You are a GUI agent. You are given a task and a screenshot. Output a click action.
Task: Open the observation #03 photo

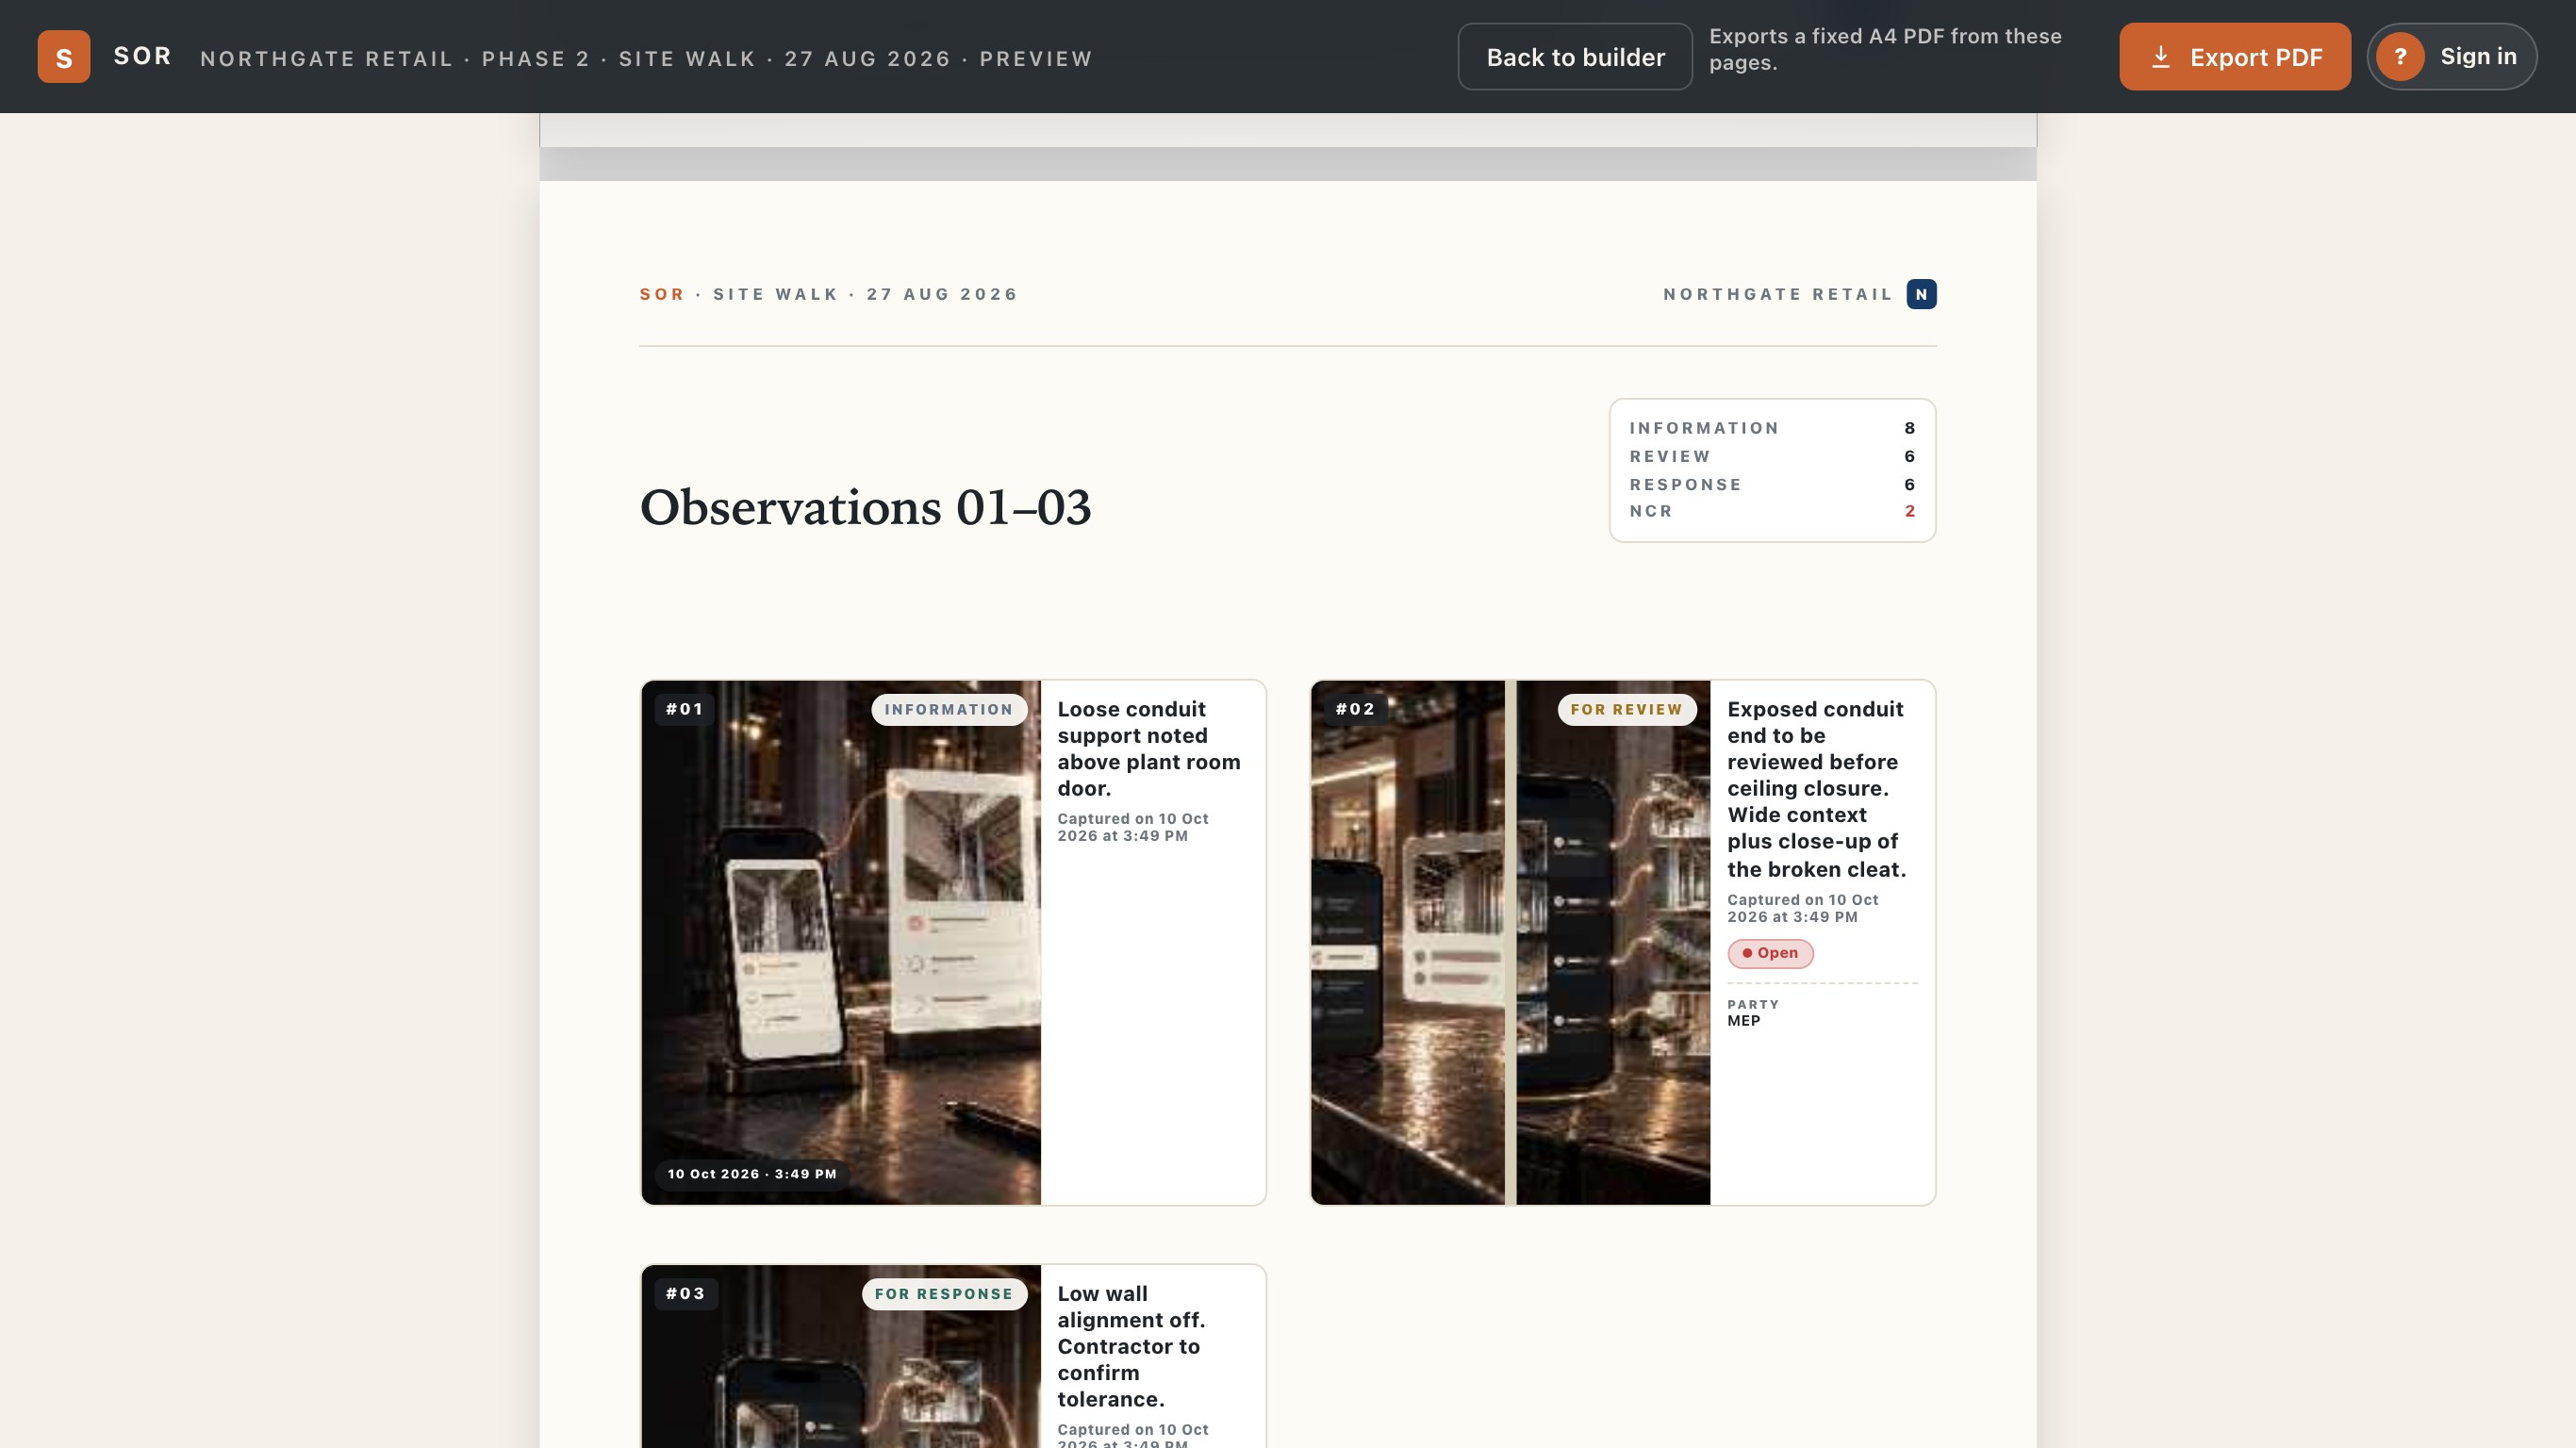point(841,1356)
